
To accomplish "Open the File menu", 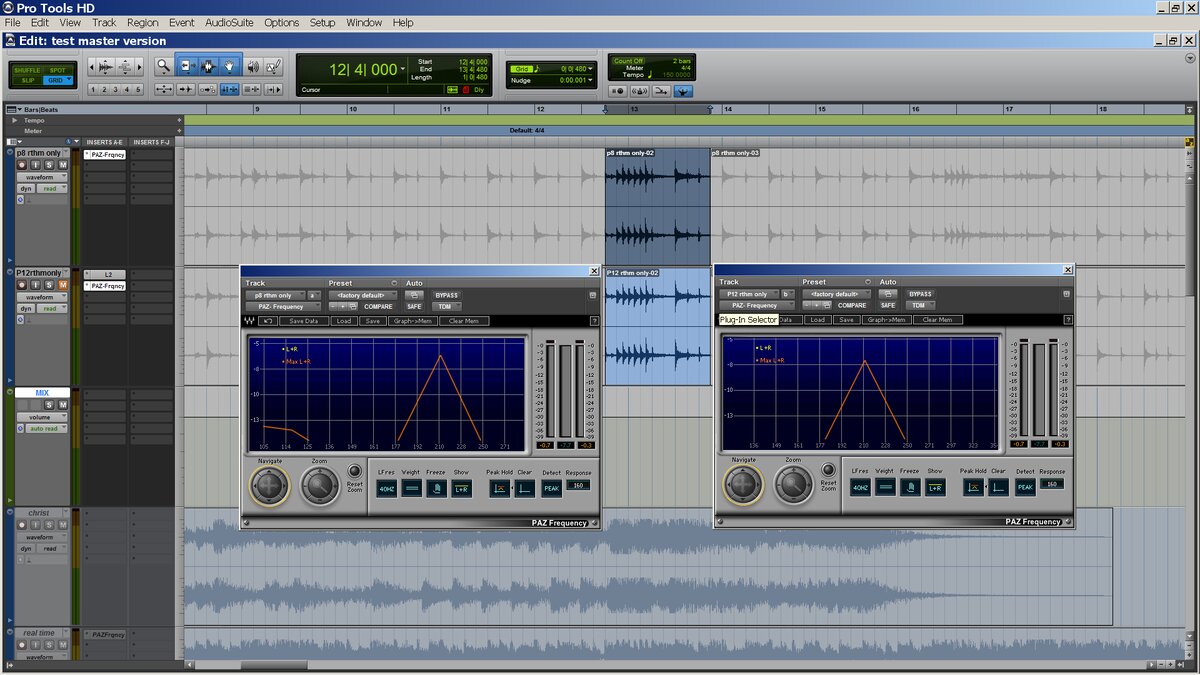I will click(x=12, y=22).
